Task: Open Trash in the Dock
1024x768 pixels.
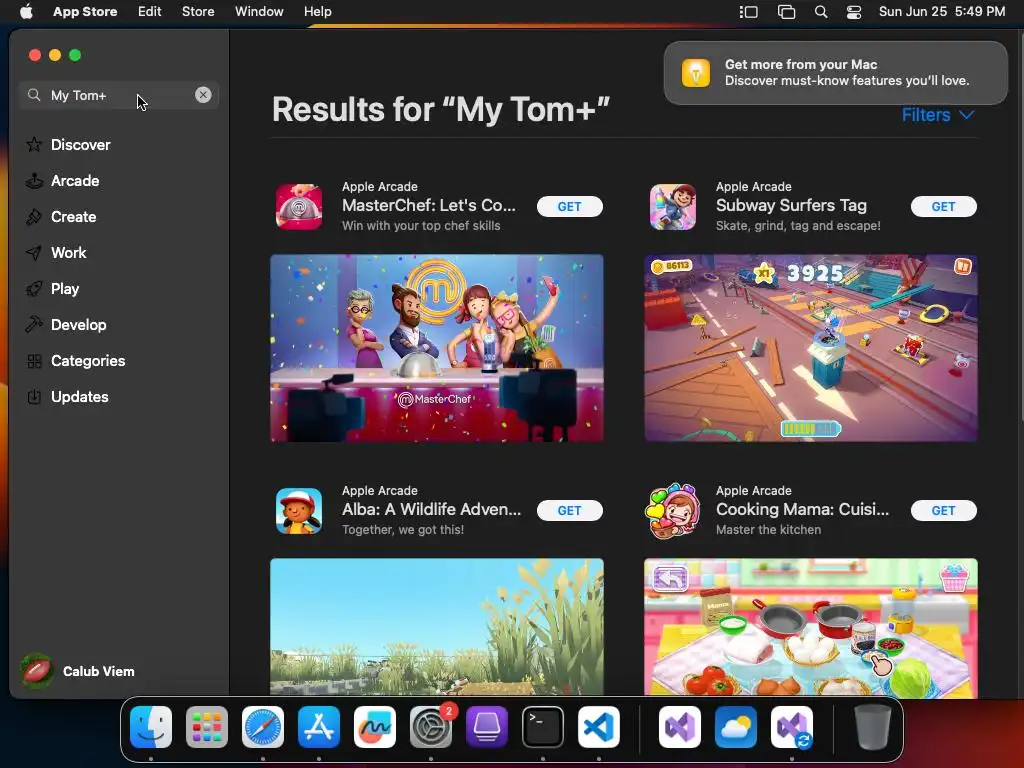Action: 872,727
